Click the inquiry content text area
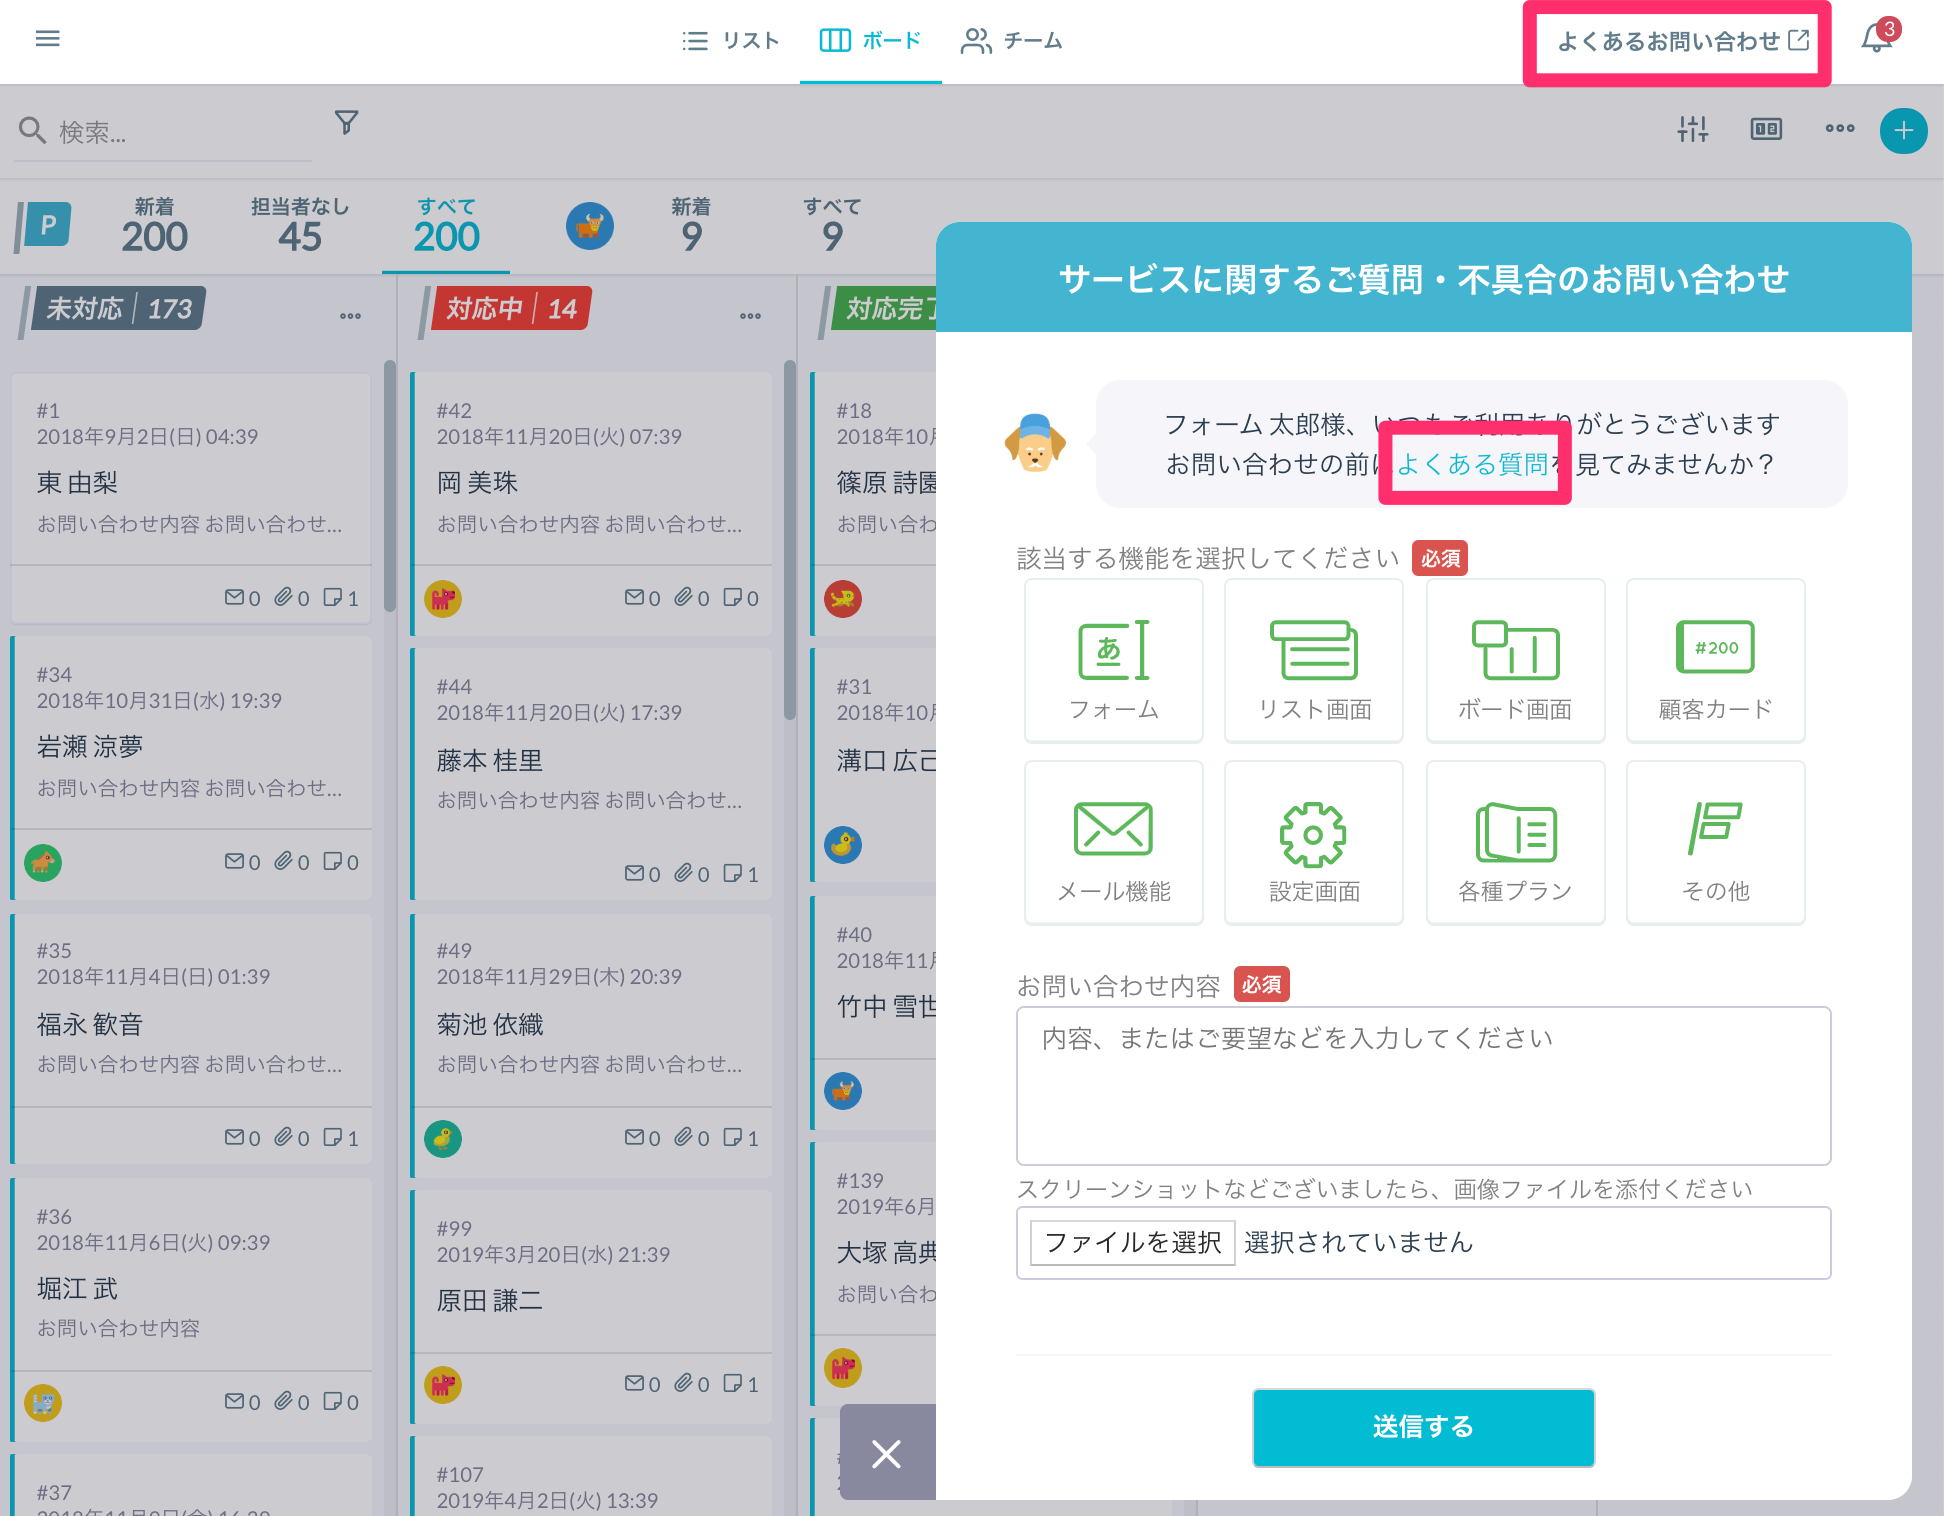1944x1516 pixels. [1423, 1085]
